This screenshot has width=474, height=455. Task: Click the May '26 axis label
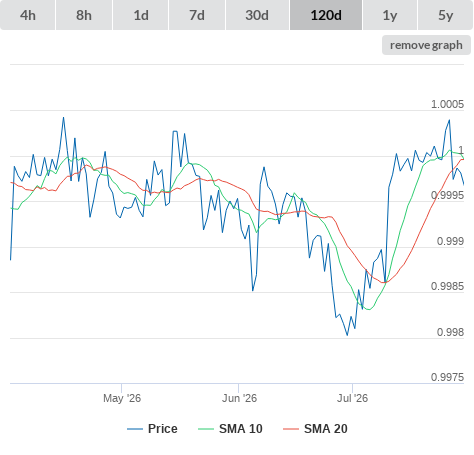tap(122, 398)
